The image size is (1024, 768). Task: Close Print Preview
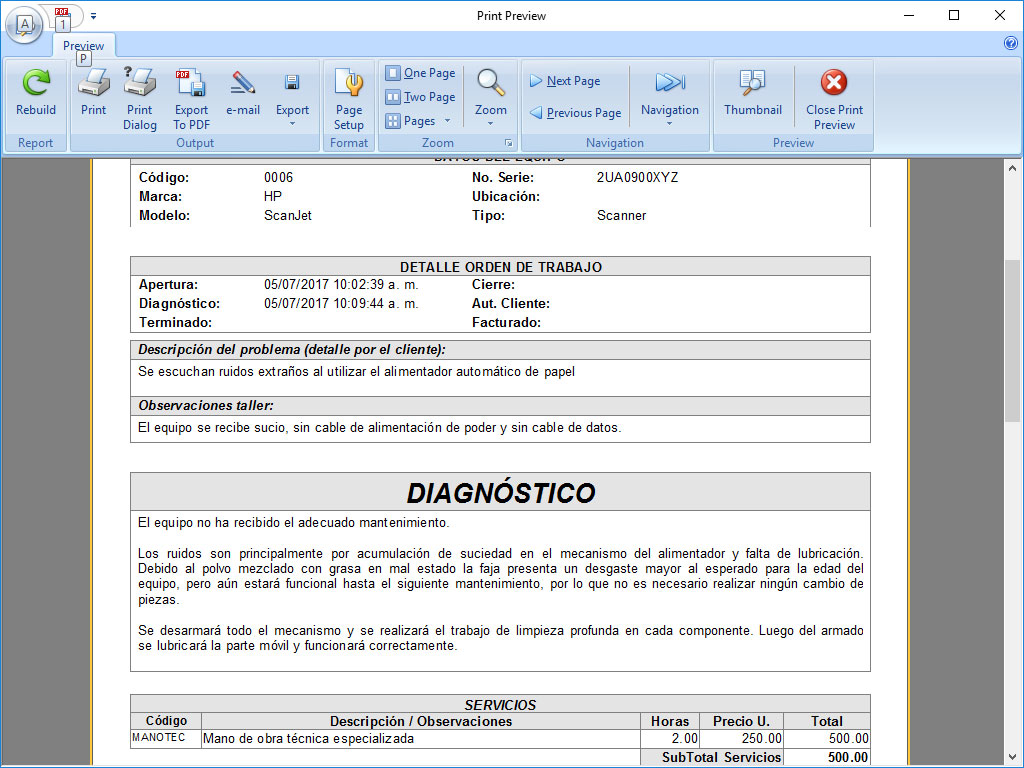pos(834,99)
